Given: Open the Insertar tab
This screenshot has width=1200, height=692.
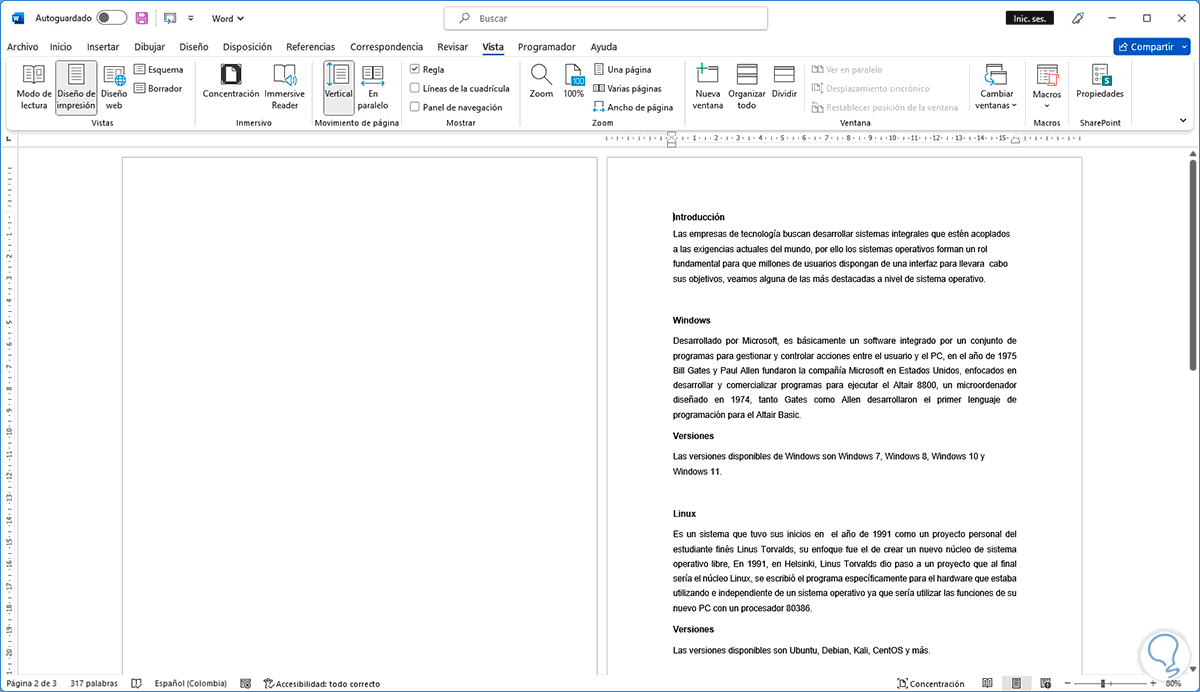Looking at the screenshot, I should pyautogui.click(x=103, y=46).
